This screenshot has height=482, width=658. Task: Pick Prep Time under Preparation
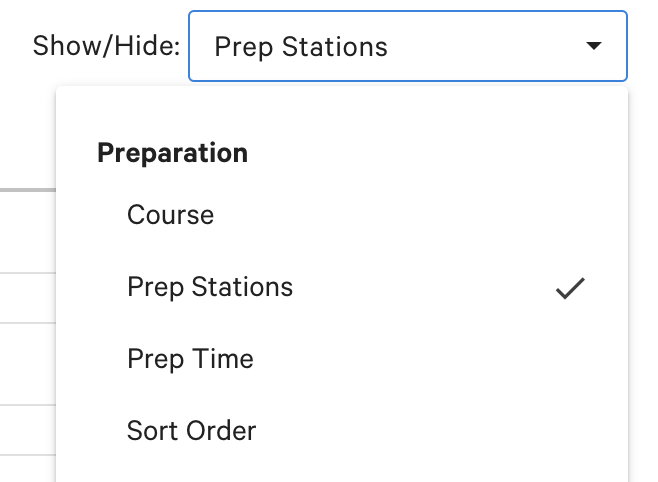[190, 359]
